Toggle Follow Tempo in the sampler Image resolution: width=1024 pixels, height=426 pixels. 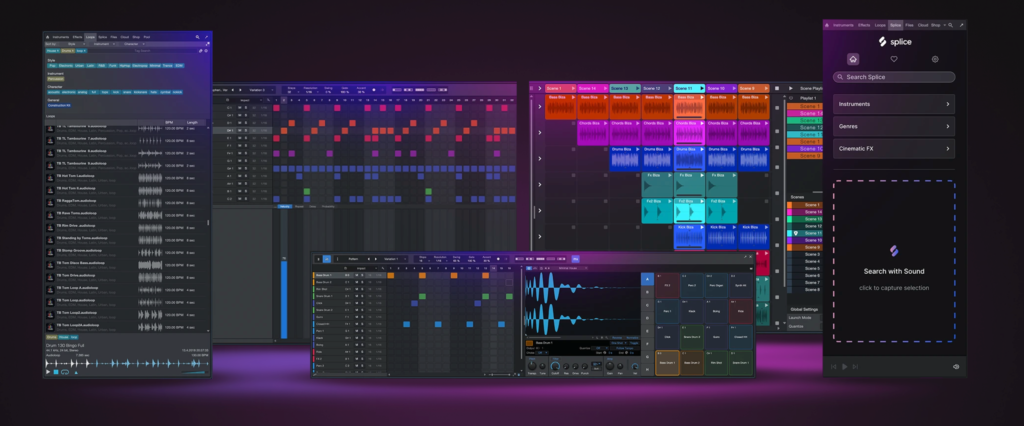click(x=625, y=348)
